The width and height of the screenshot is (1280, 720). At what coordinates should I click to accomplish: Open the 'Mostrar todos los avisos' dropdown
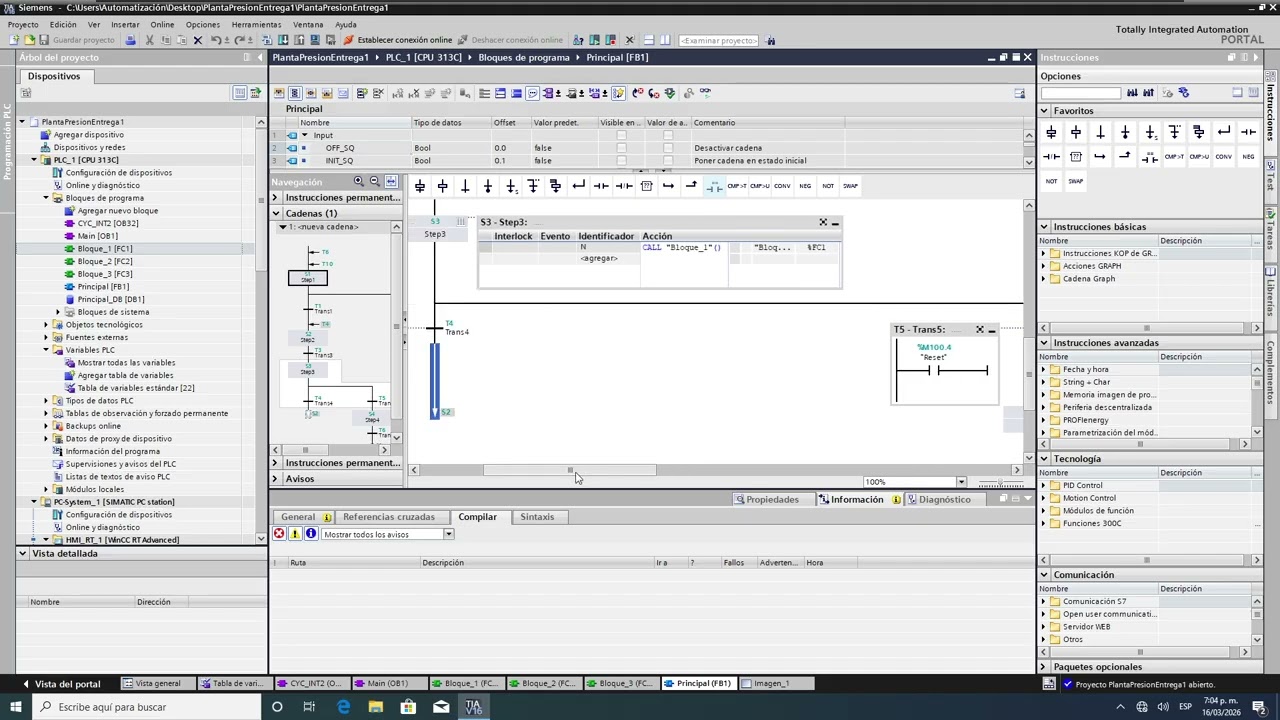point(449,534)
